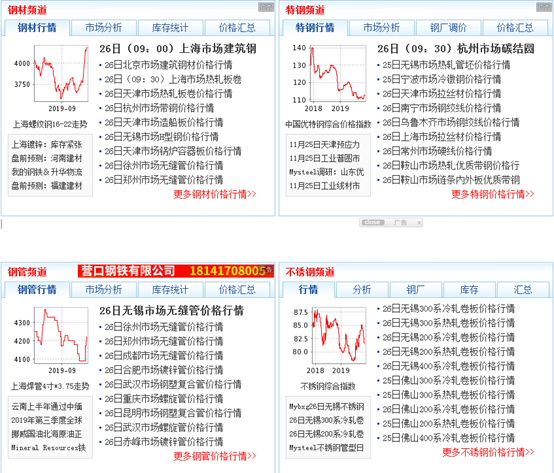Open 价格汇总 tab in 特钢频道 panel
This screenshot has width=554, height=473.
[515, 28]
